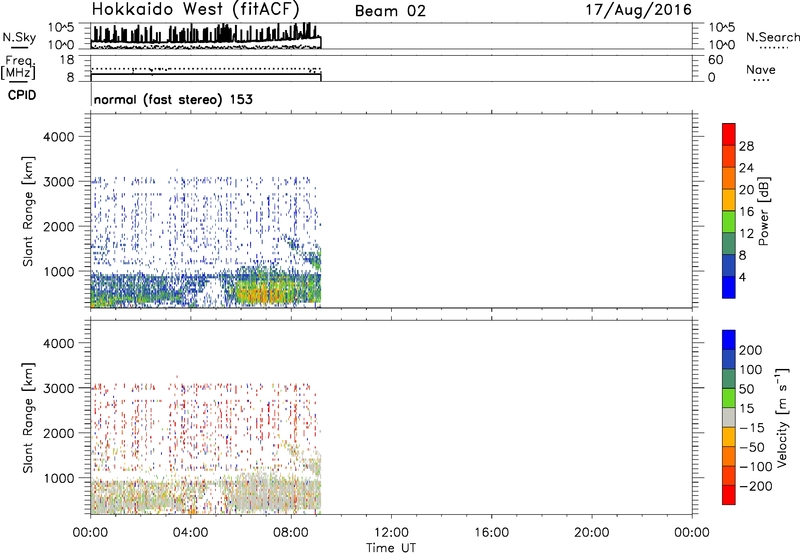
Task: Click the 'CPID' row label
Action: pos(22,95)
